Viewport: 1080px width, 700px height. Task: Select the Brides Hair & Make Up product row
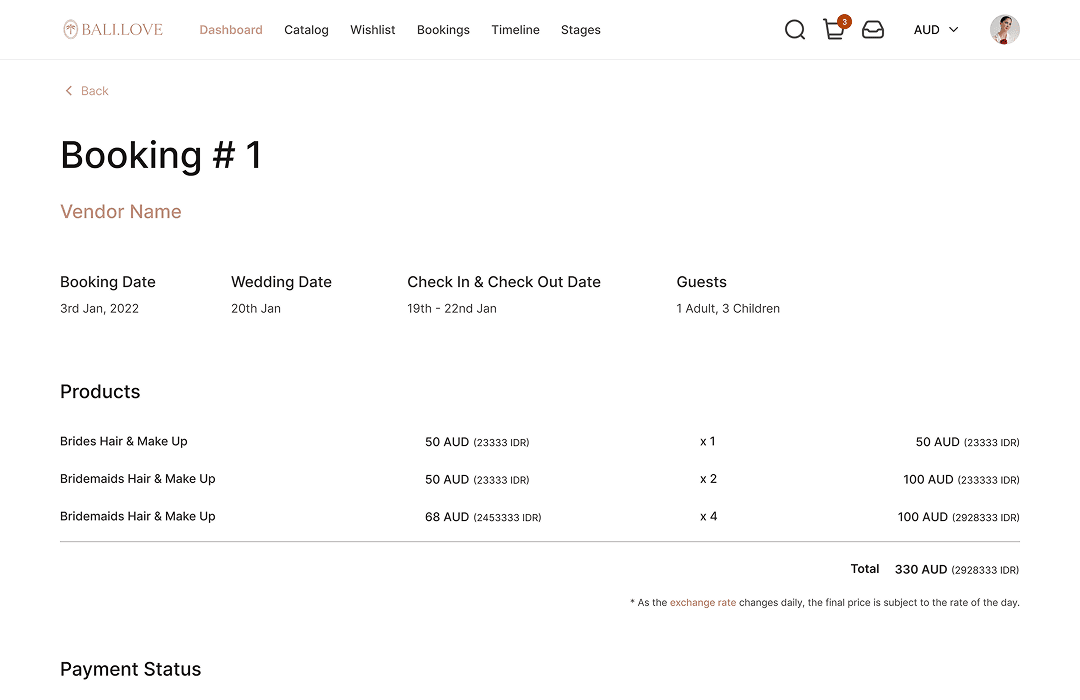click(x=123, y=441)
